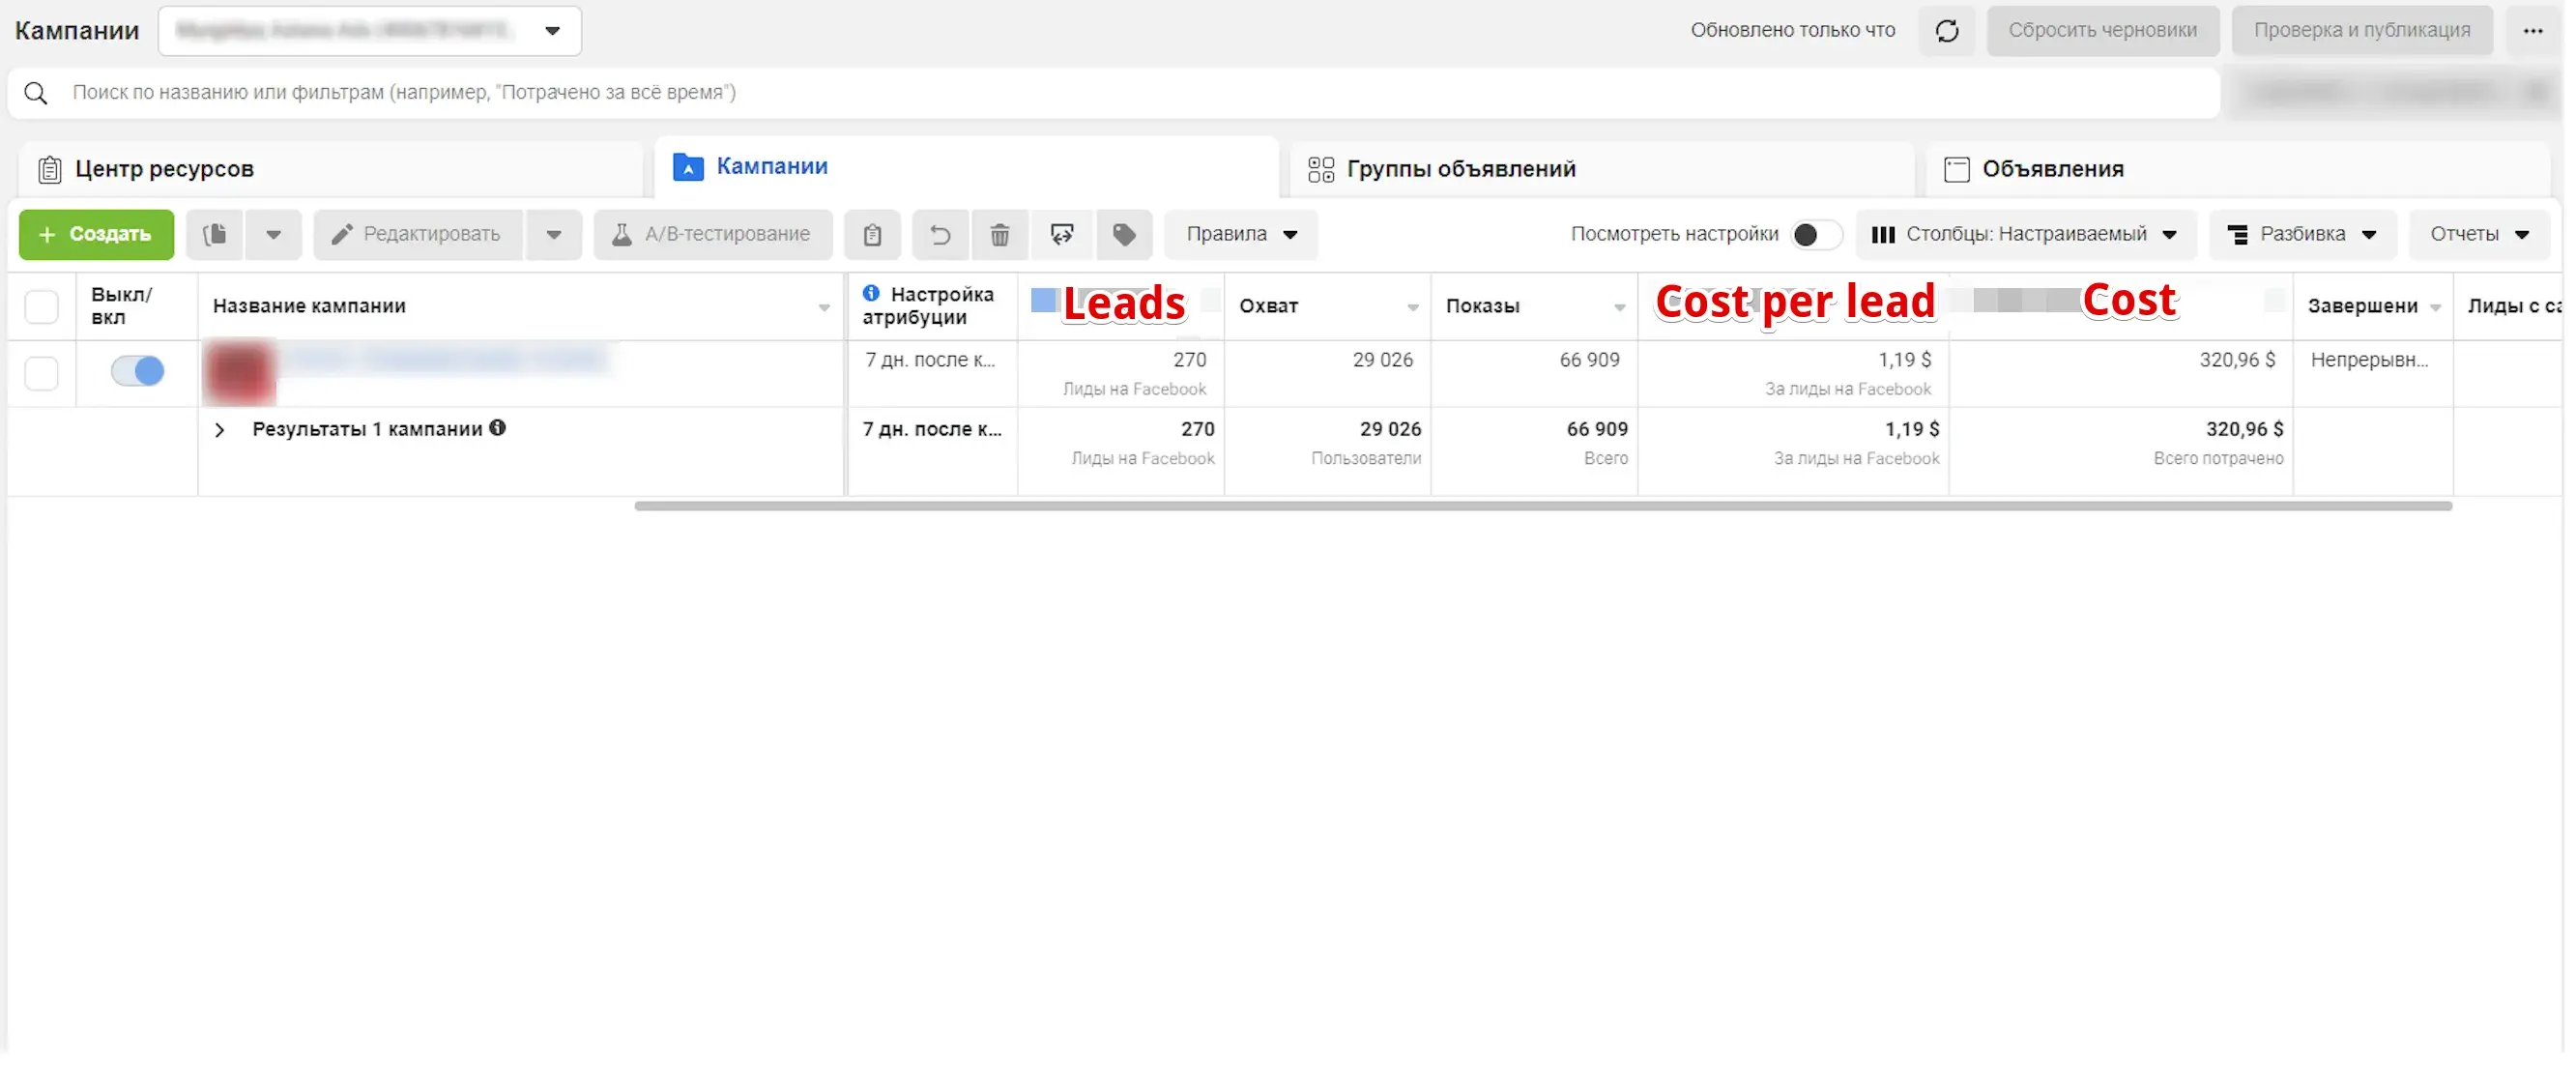Switch to 'Группы объявлений' tab
The height and width of the screenshot is (1071, 2576).
click(x=1460, y=169)
